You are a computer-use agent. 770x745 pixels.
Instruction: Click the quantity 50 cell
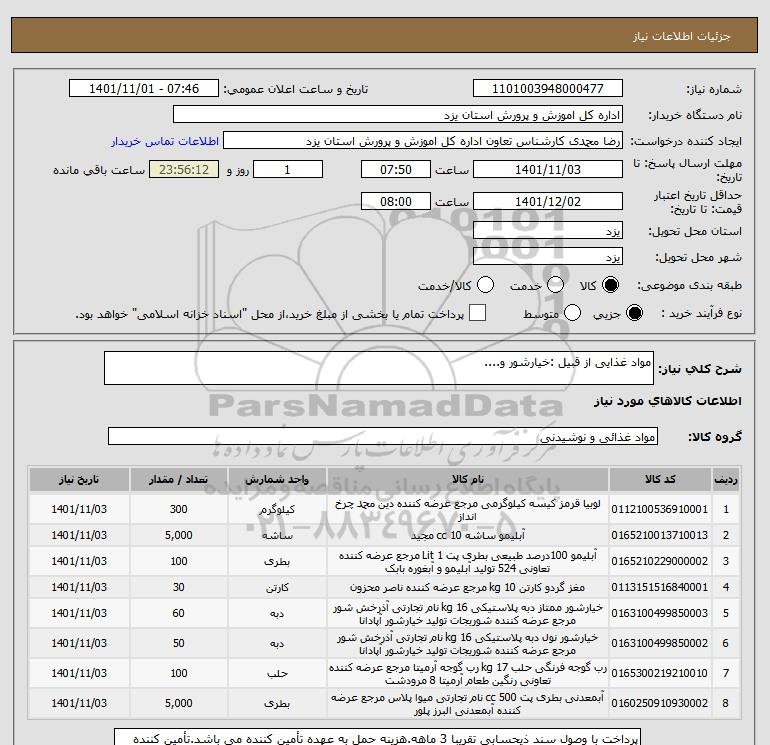tap(178, 643)
